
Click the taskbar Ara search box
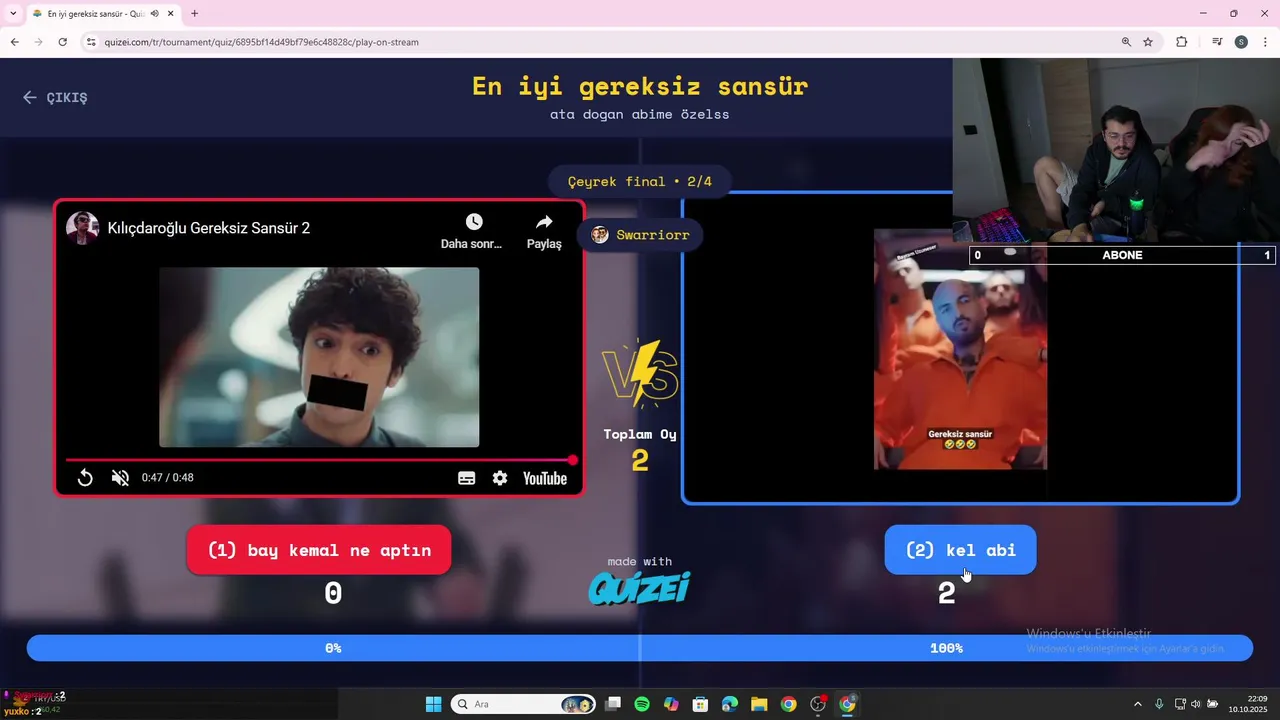click(x=525, y=704)
